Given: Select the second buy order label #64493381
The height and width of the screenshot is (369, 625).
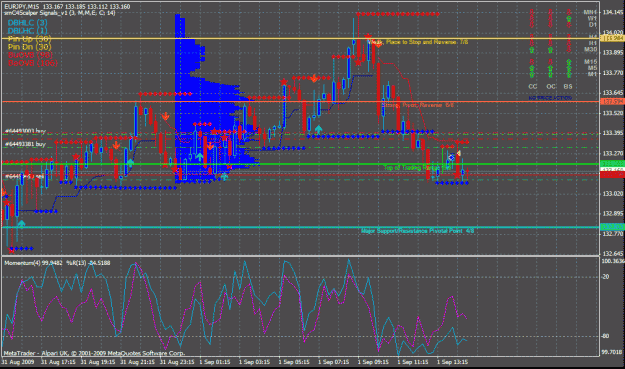Looking at the screenshot, I should [x=25, y=144].
